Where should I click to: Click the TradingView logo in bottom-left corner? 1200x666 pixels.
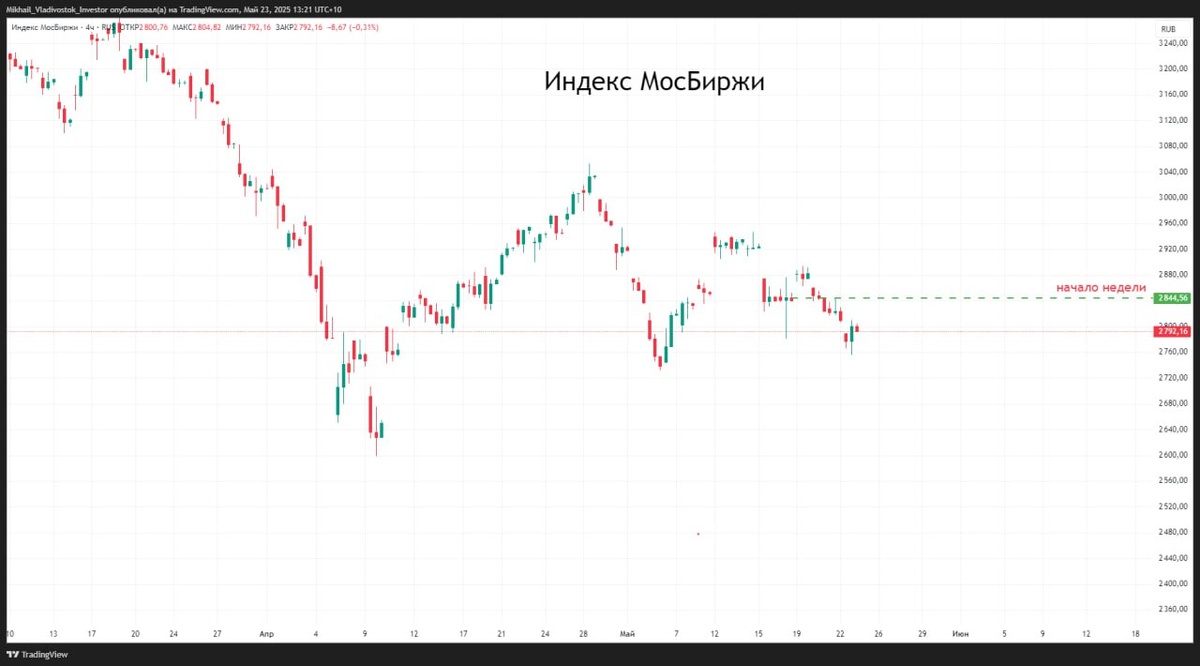click(36, 655)
